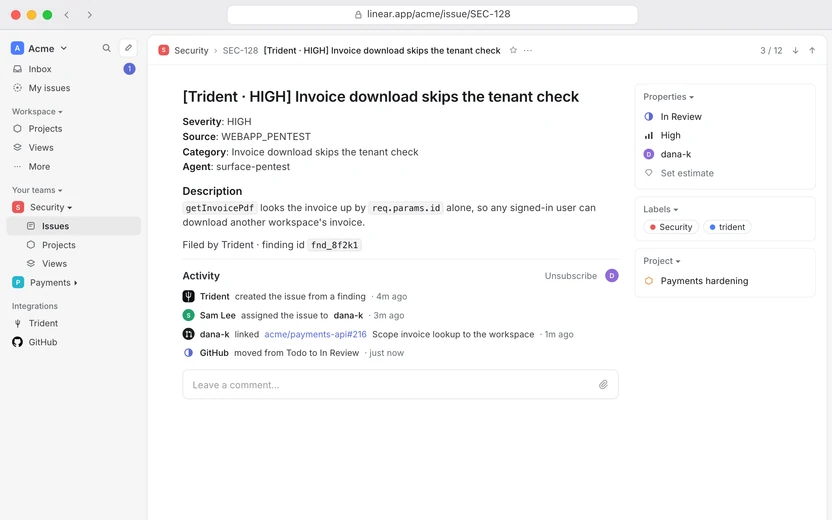Select Issues under Security team
The height and width of the screenshot is (520, 832).
coord(74,226)
